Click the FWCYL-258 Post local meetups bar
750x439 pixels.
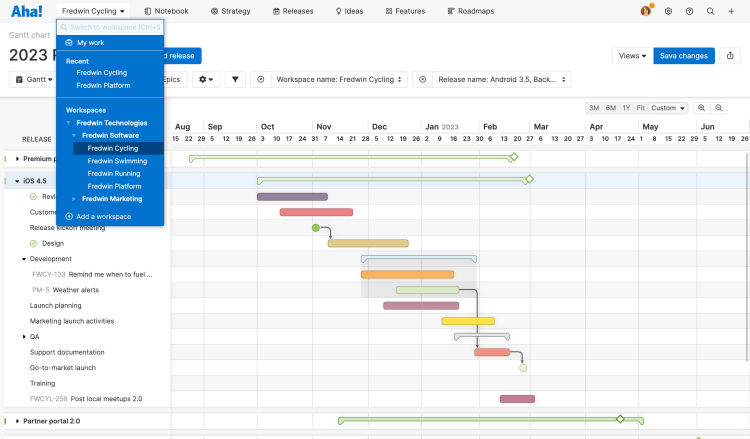tap(517, 399)
